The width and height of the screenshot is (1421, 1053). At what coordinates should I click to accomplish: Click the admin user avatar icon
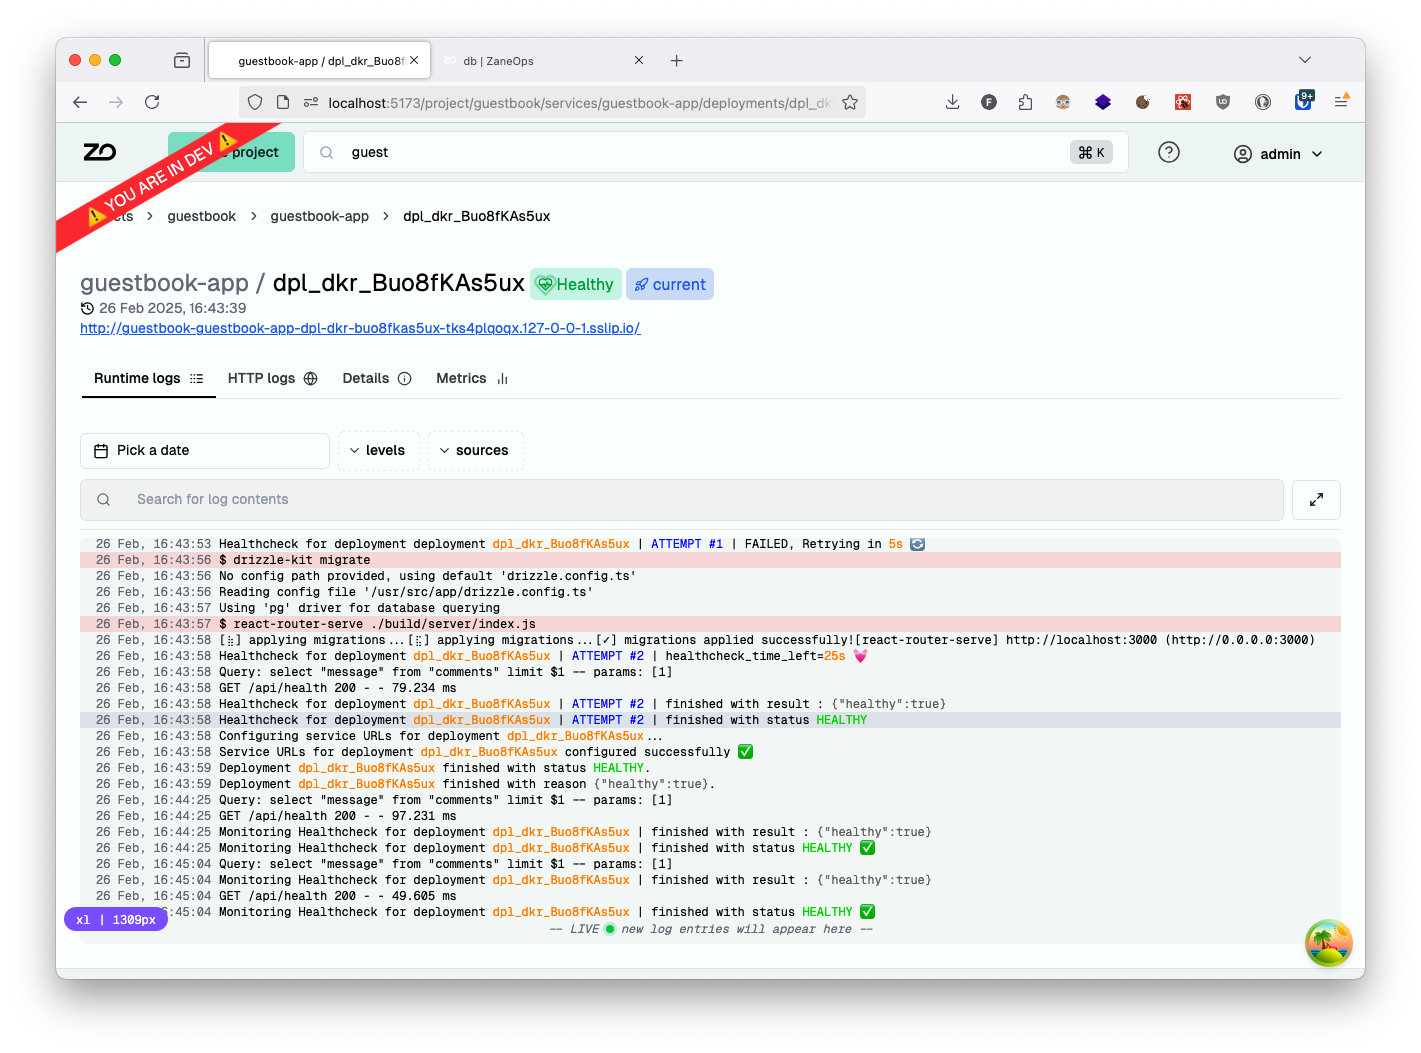[x=1242, y=154]
